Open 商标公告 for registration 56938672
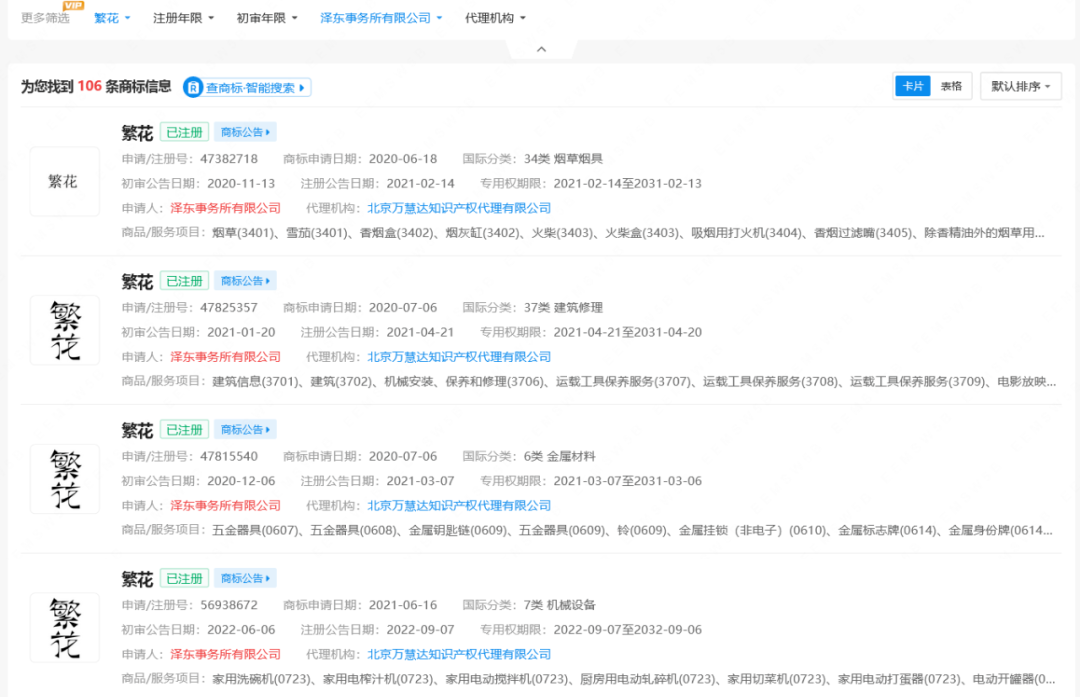The height and width of the screenshot is (697, 1080). (x=245, y=579)
